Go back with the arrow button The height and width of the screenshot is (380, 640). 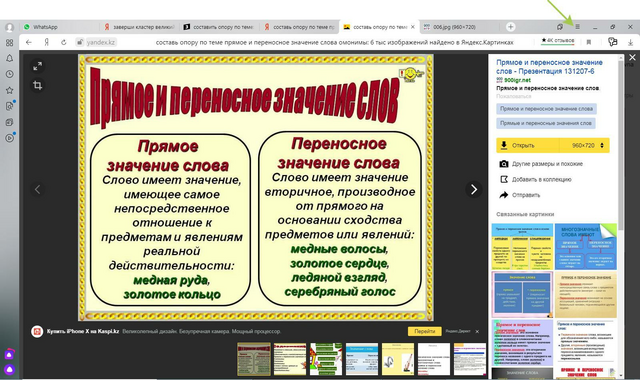click(x=29, y=42)
